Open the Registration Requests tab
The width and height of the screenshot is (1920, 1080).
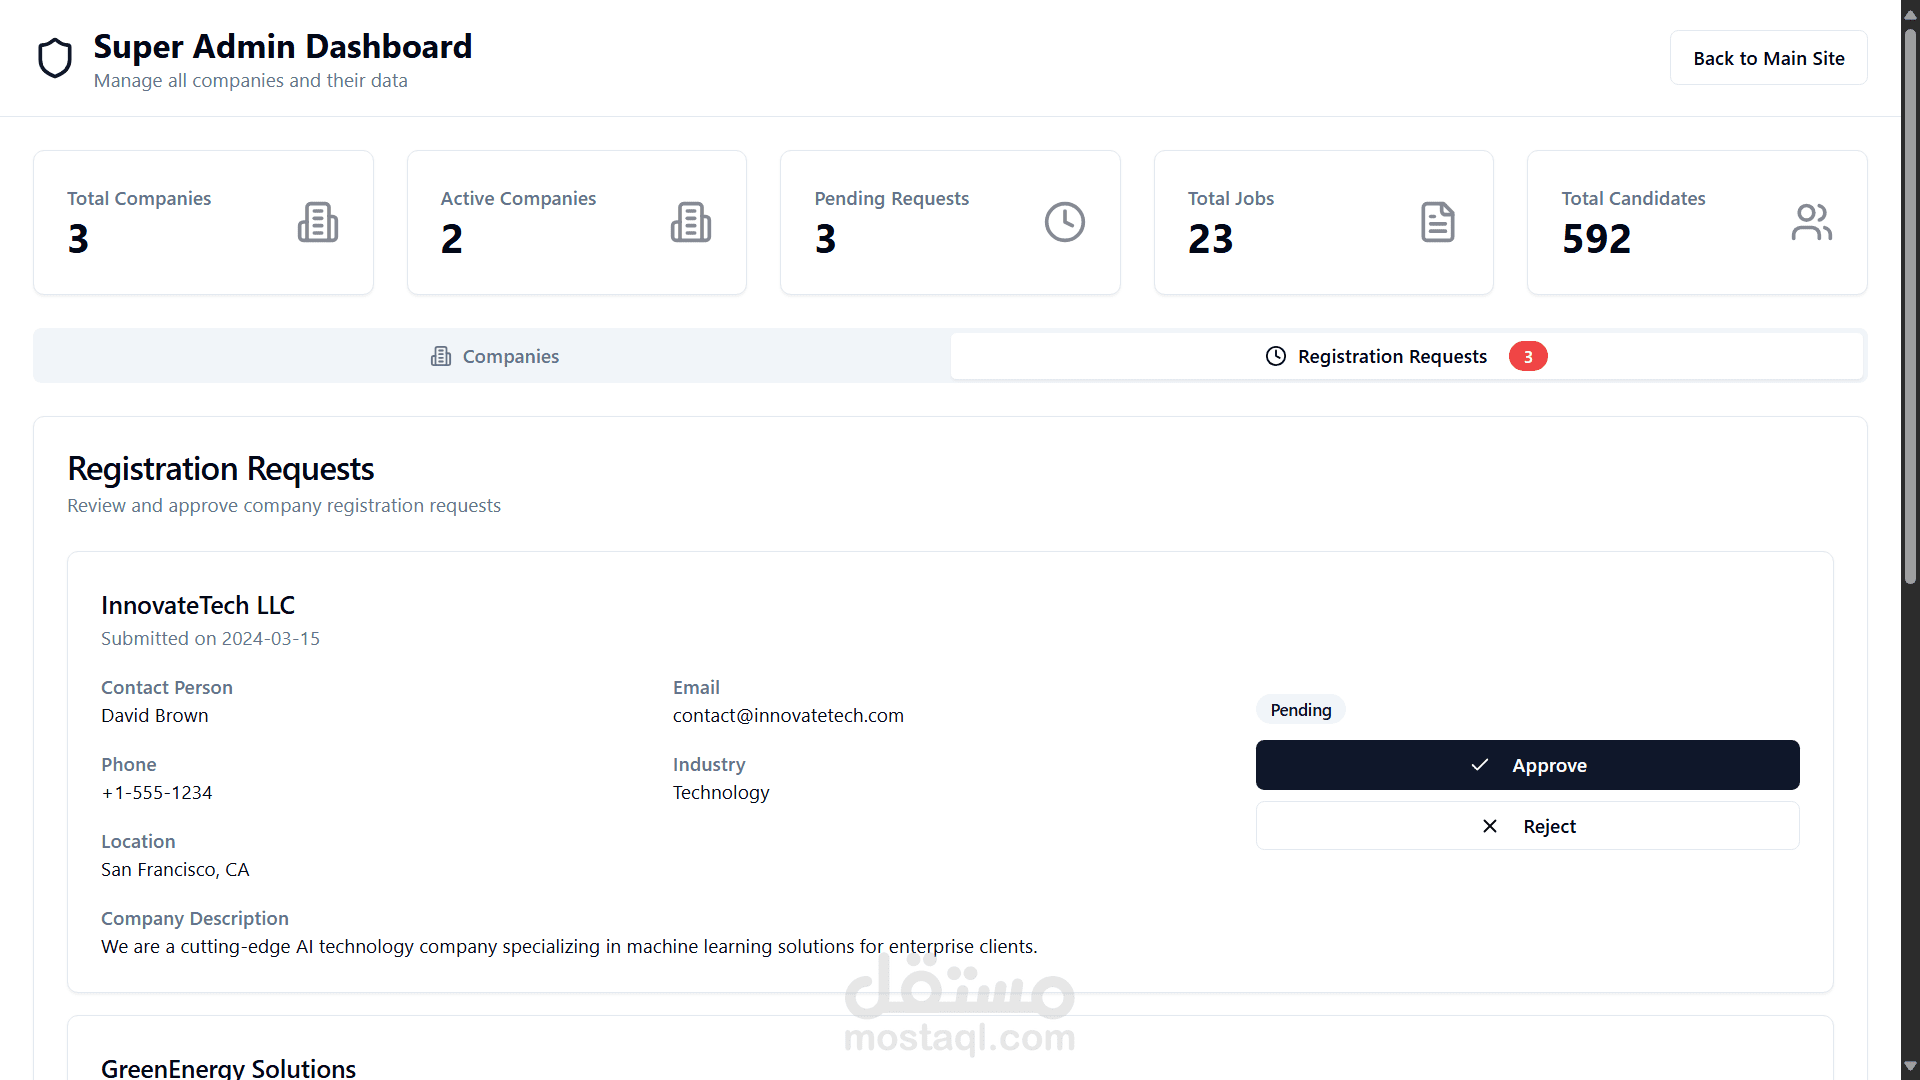[1392, 356]
